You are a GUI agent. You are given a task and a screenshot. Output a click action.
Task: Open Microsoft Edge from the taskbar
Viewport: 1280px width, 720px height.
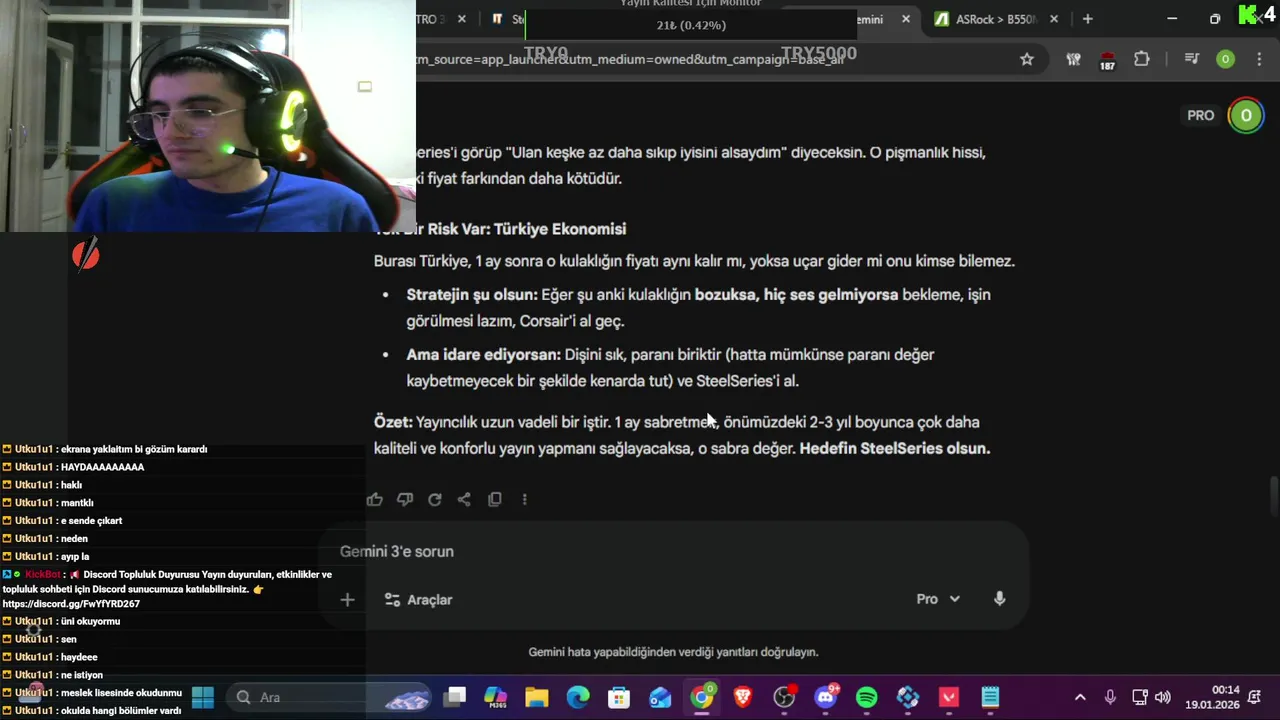[578, 697]
